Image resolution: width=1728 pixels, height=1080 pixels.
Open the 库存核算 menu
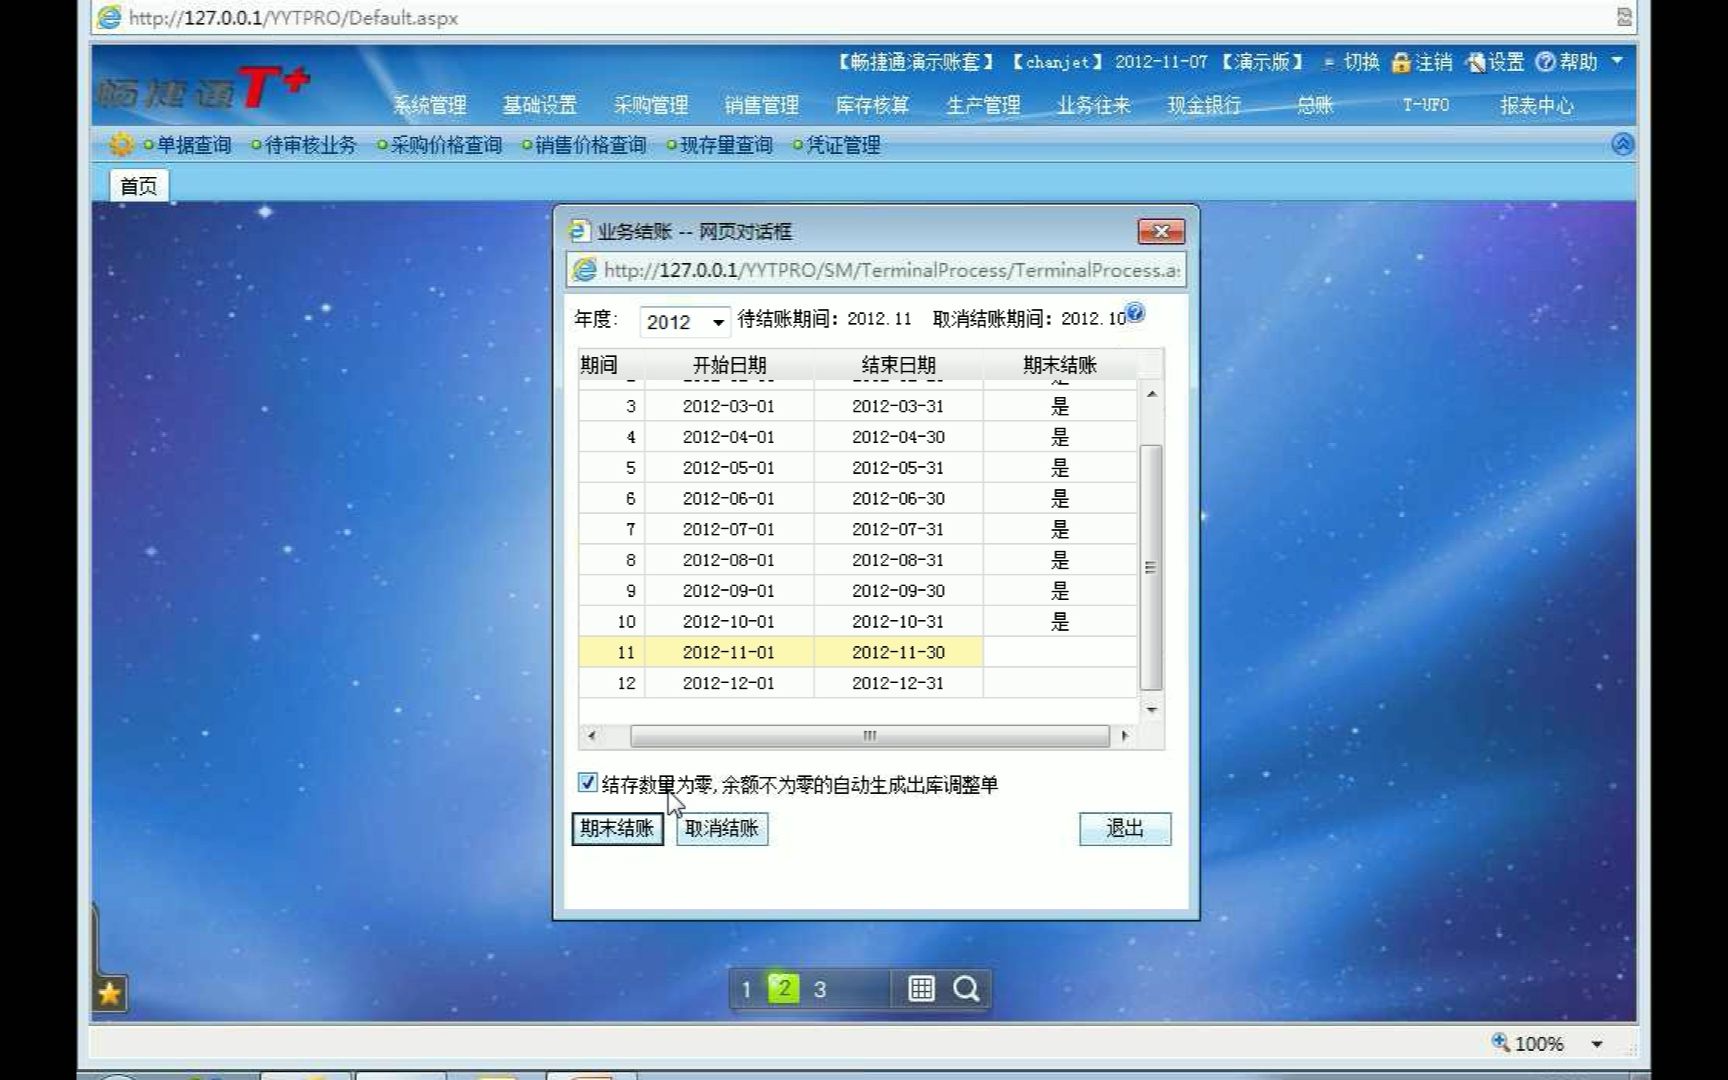pos(871,104)
